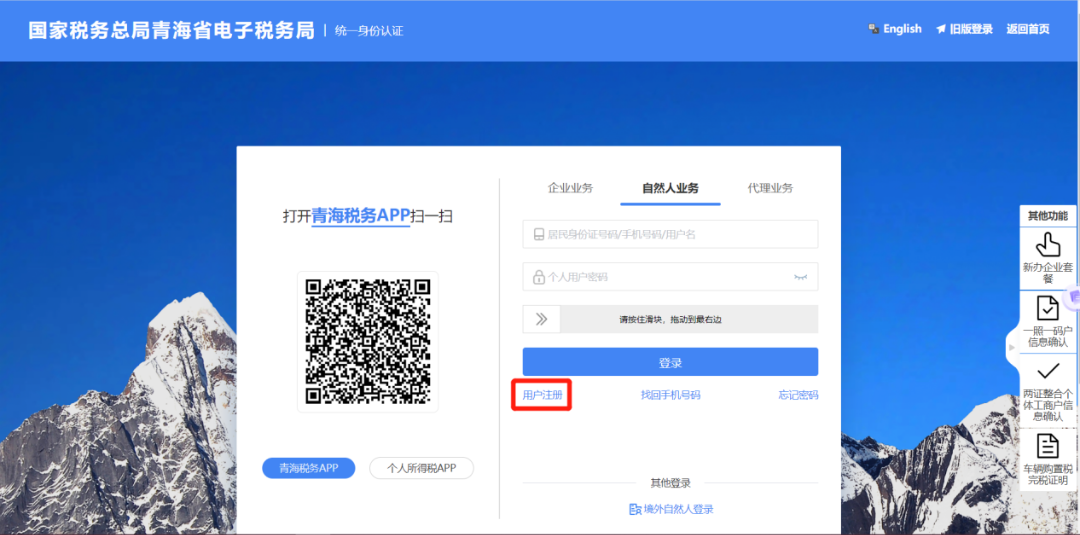This screenshot has width=1080, height=535.
Task: Open the 代理业务 tab
Action: (x=770, y=188)
